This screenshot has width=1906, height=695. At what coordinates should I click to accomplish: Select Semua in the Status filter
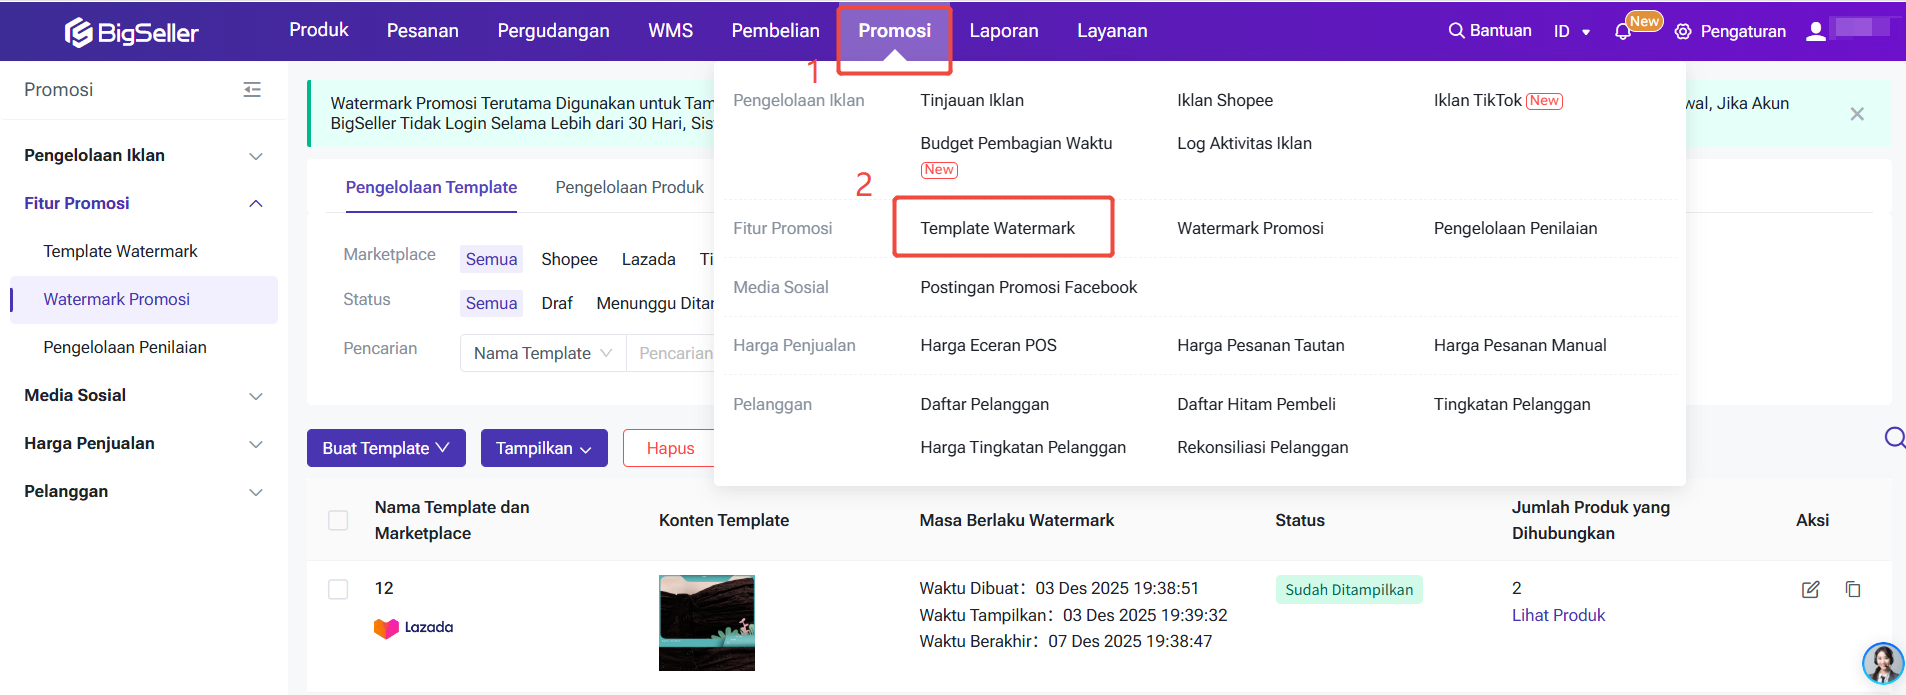(491, 303)
